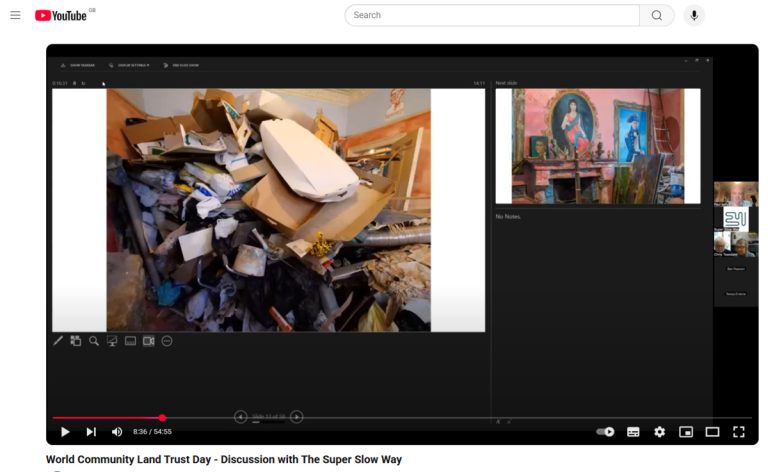Viewport: 768px width, 472px height.
Task: Click the red progress bar scrubber
Action: (162, 418)
